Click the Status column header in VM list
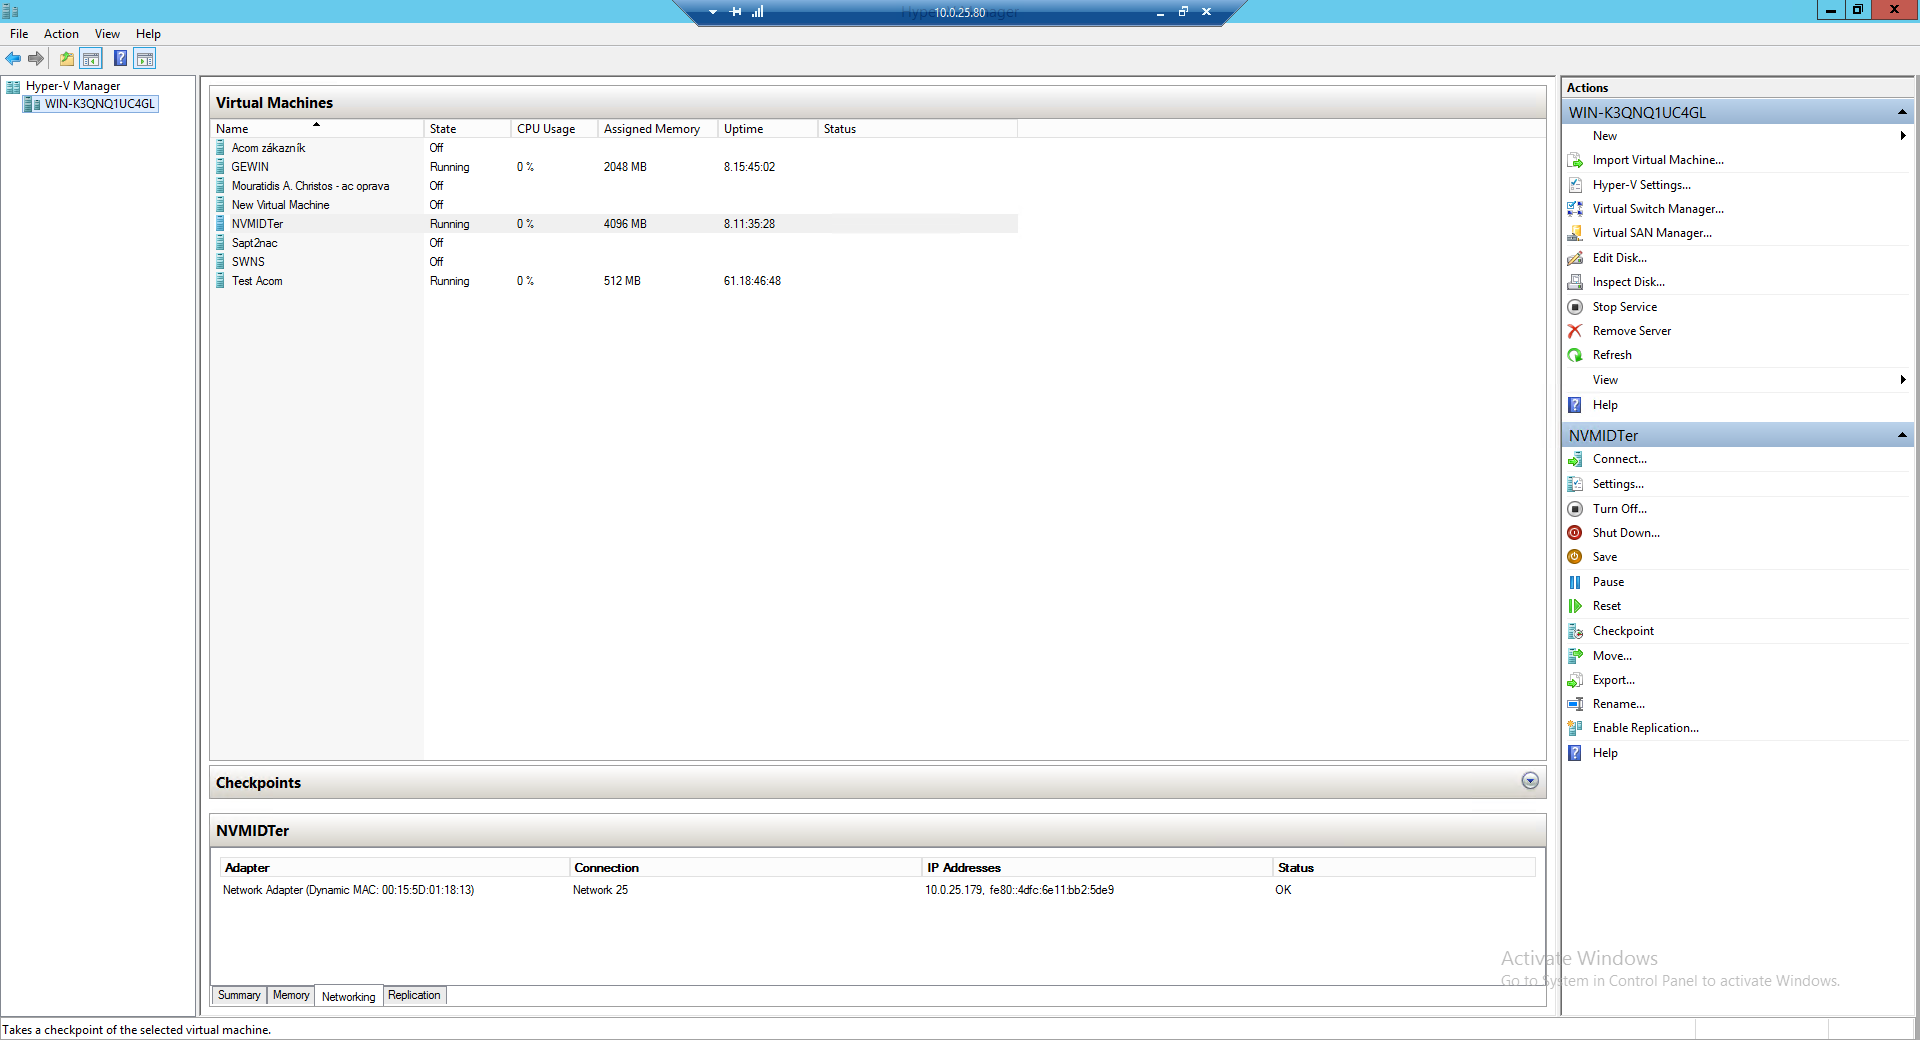The image size is (1920, 1040). (x=918, y=129)
